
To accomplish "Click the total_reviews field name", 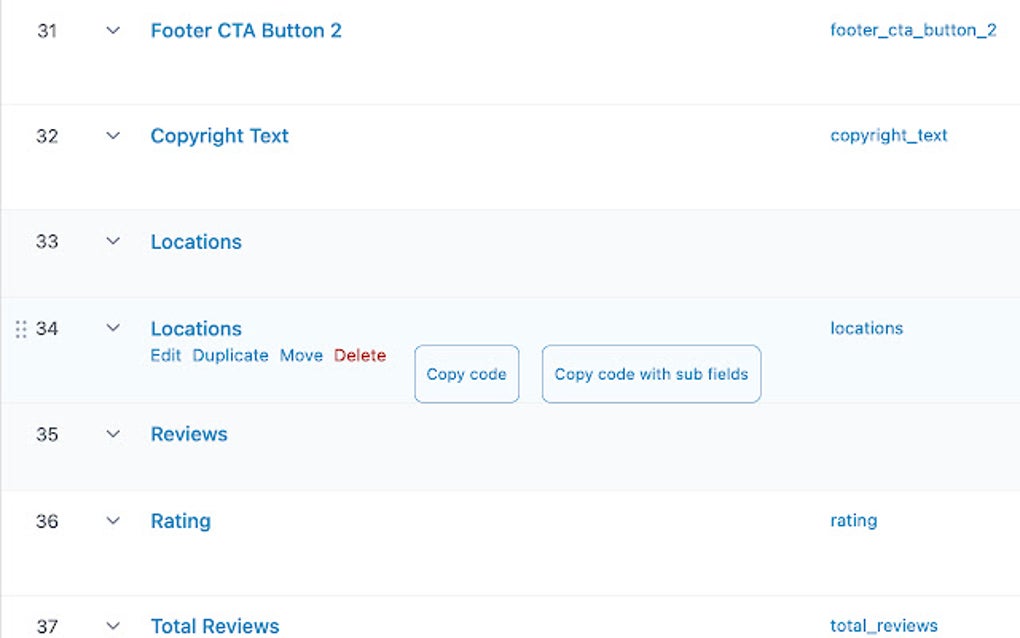I will pyautogui.click(x=885, y=624).
